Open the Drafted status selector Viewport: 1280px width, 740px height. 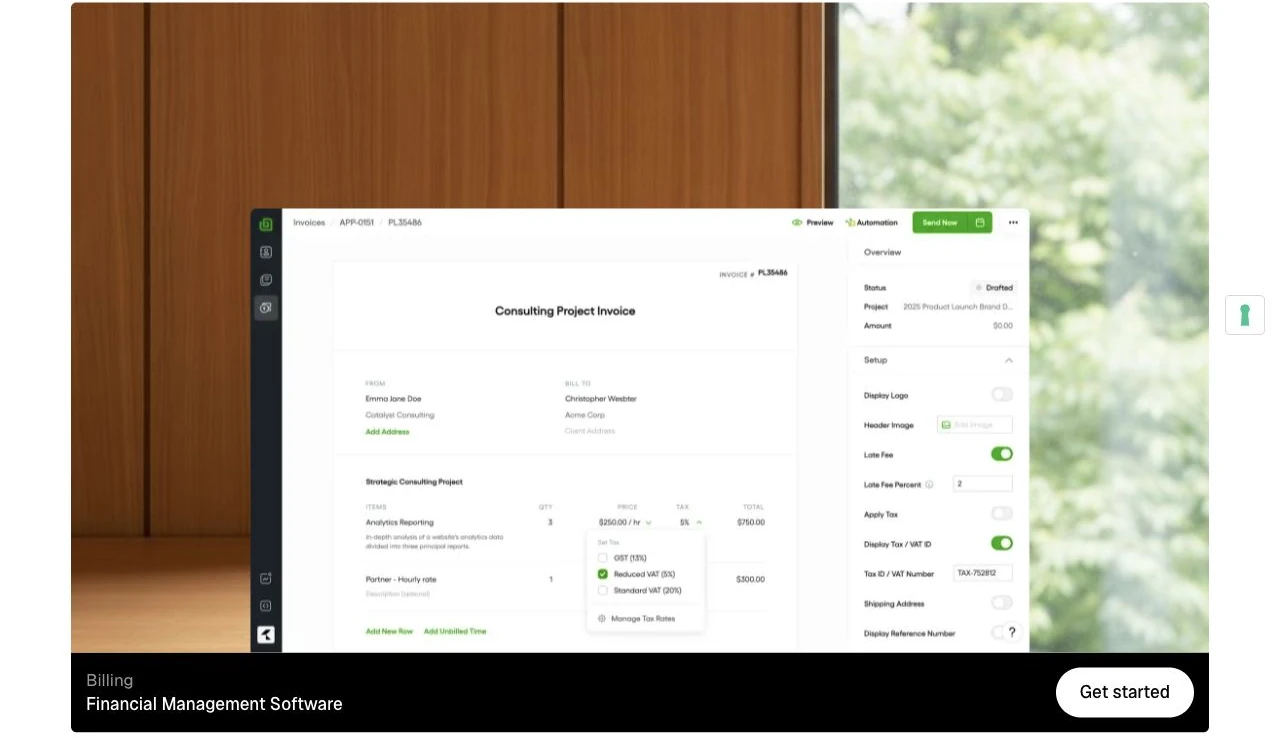click(x=994, y=287)
